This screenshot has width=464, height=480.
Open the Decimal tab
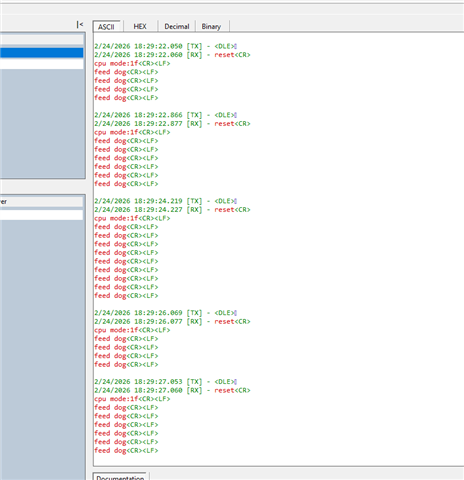pos(177,27)
